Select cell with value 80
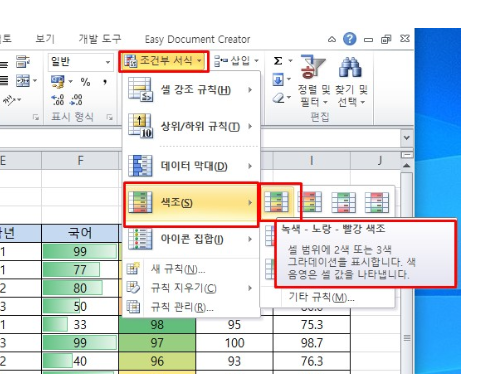 click(x=80, y=288)
